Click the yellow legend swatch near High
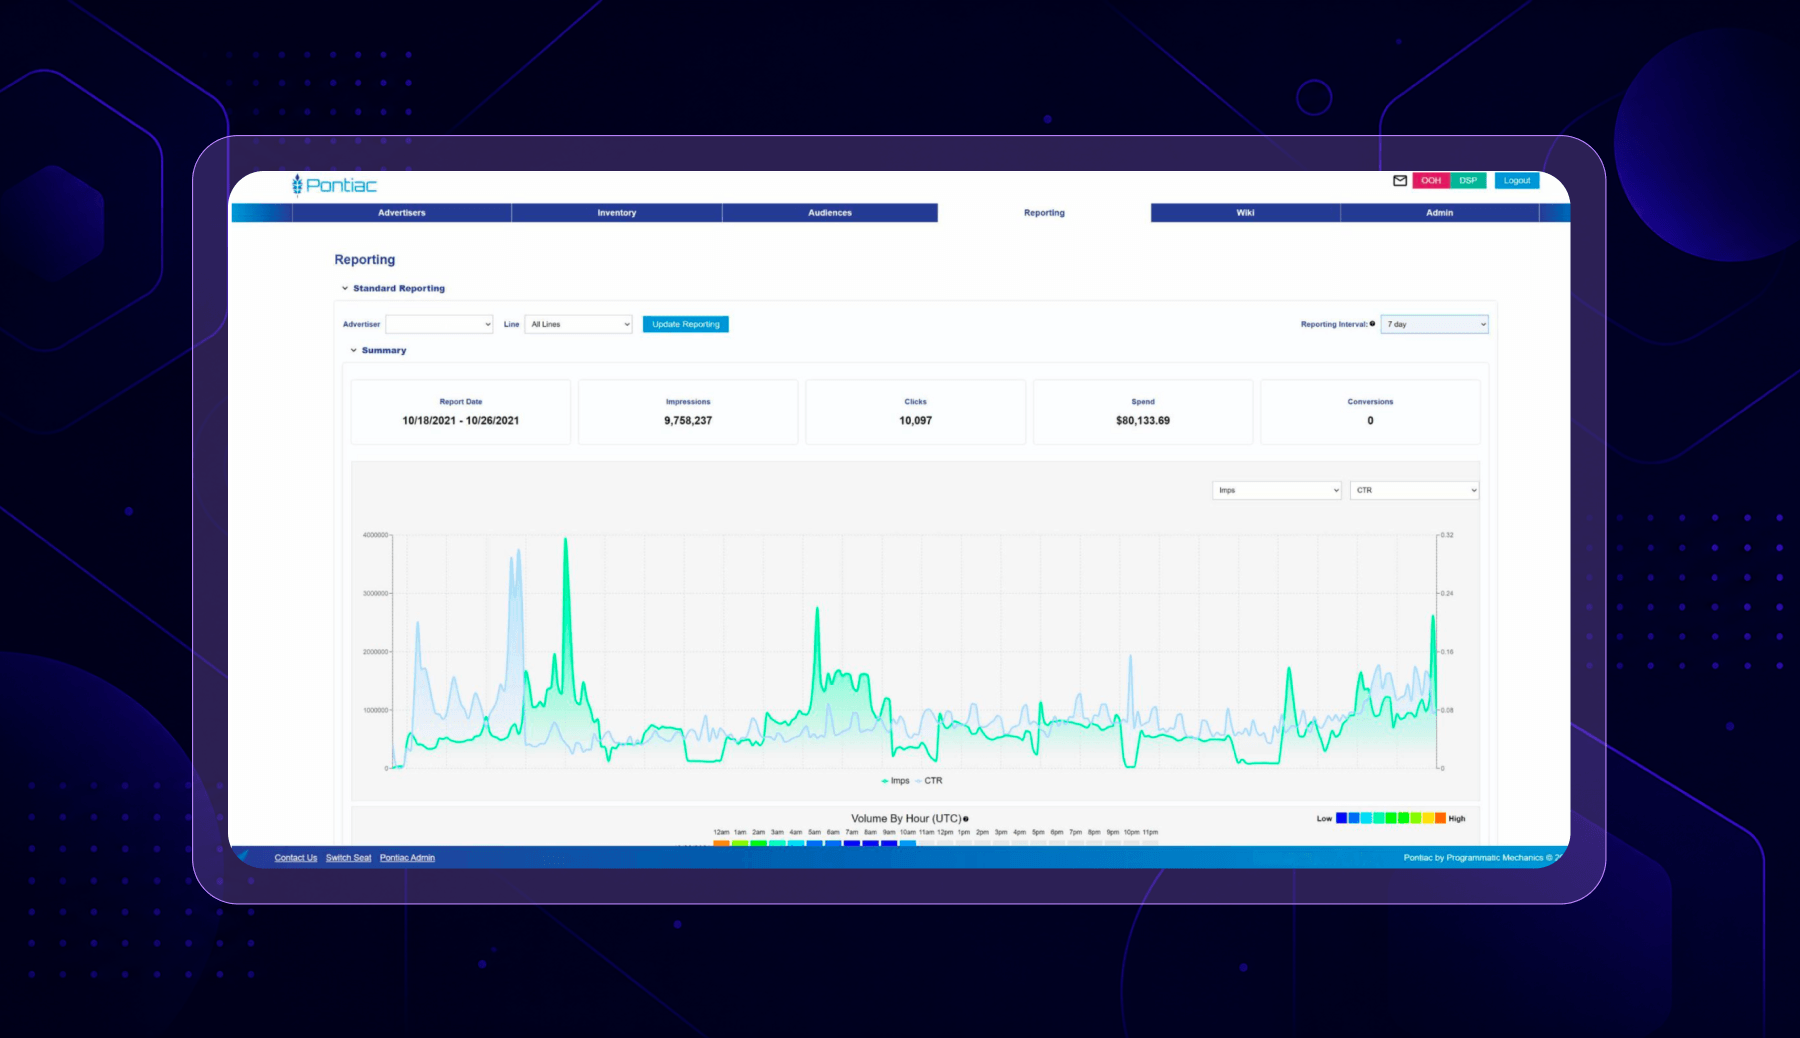 [x=1428, y=818]
